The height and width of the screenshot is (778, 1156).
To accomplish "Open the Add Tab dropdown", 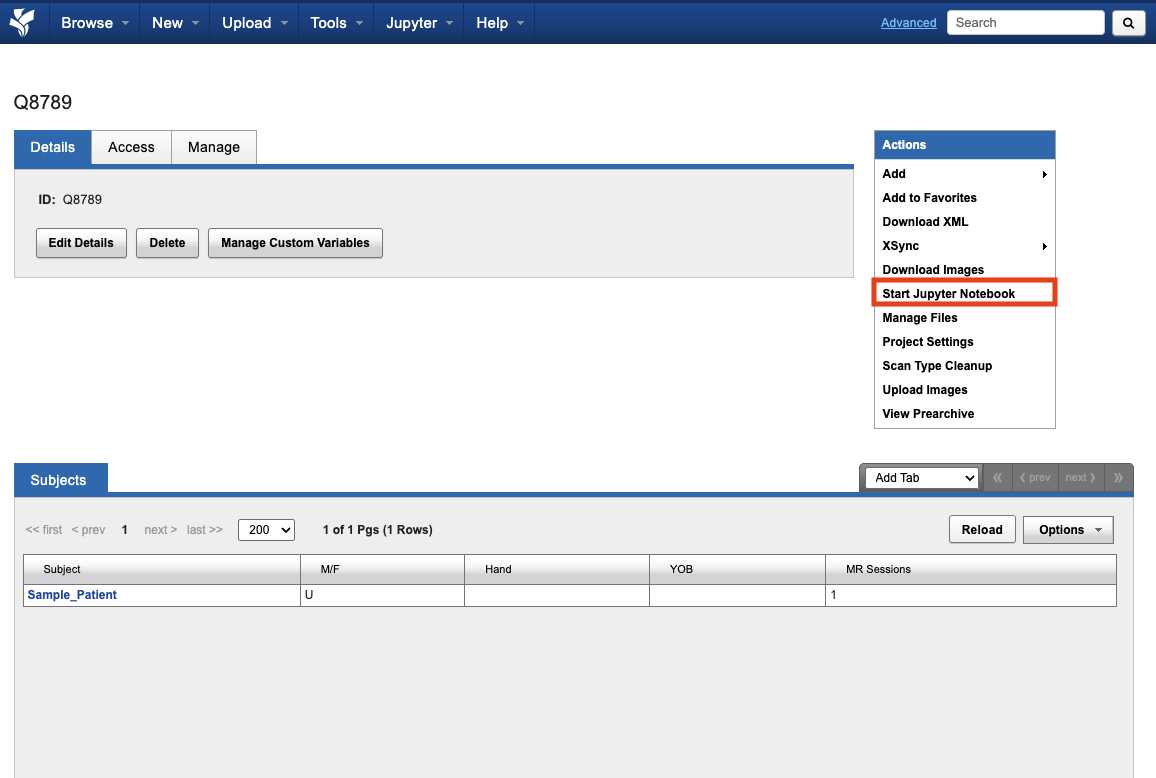I will pyautogui.click(x=920, y=478).
